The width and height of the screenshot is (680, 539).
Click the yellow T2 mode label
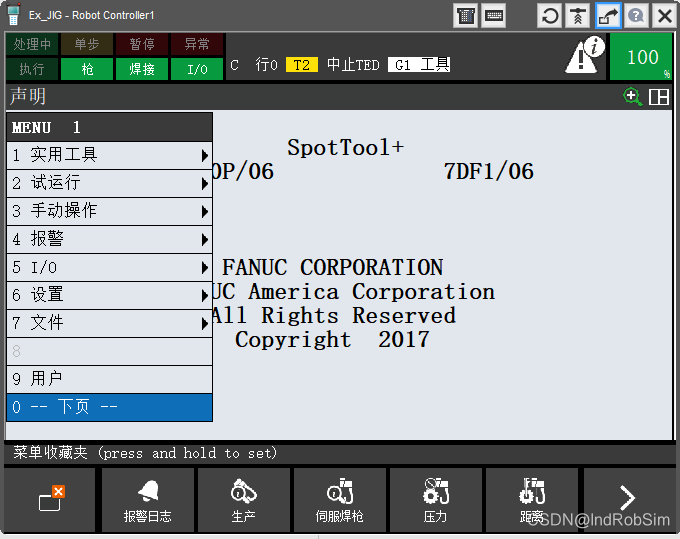click(x=302, y=65)
